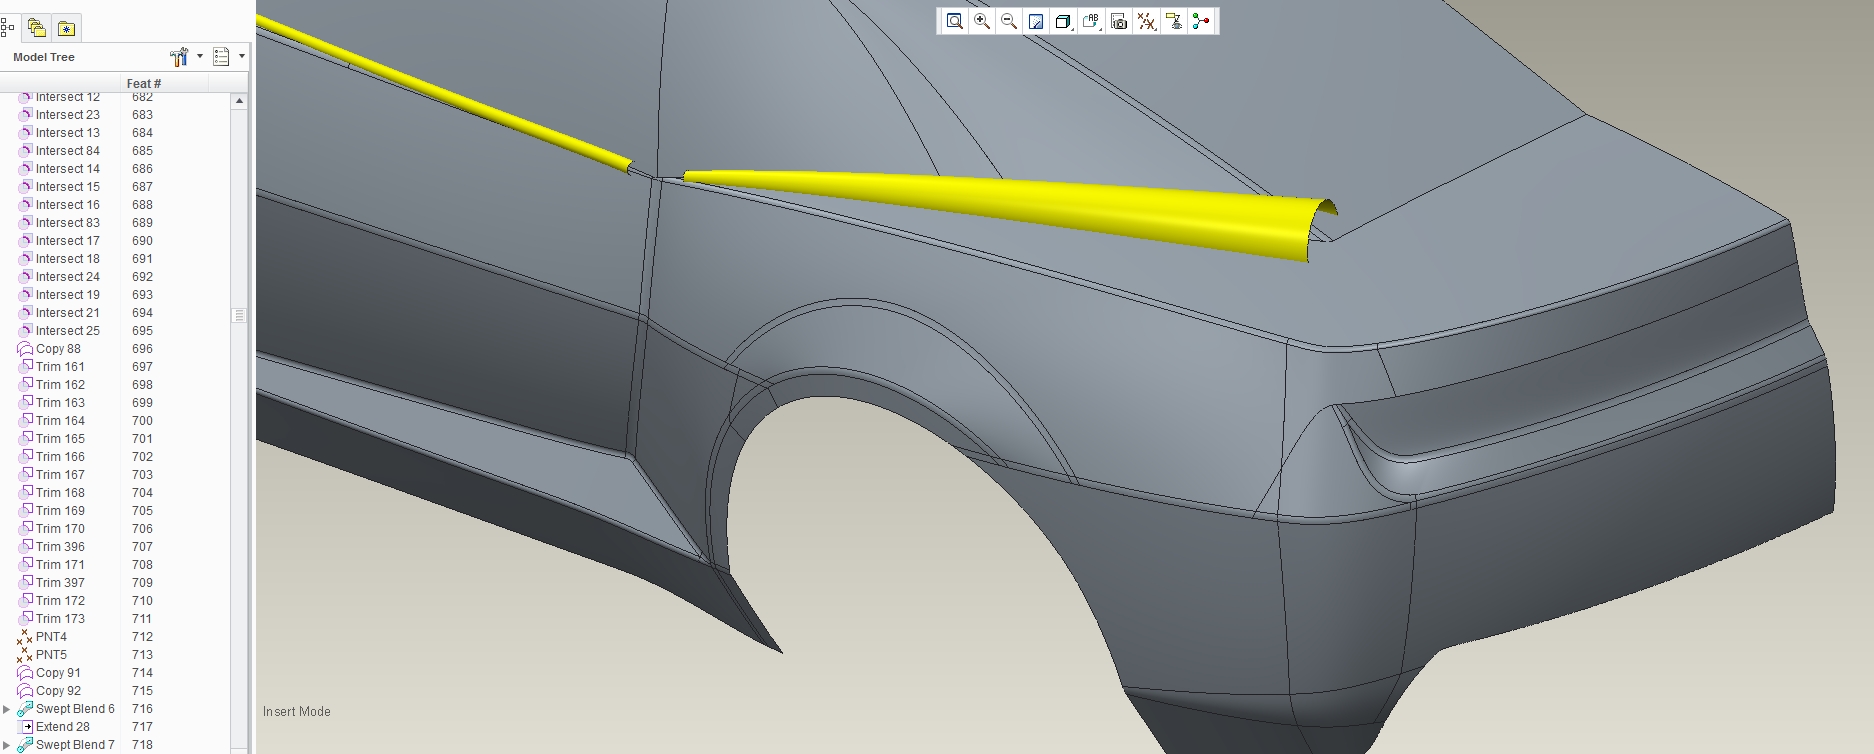
Task: Click the Copy 88 feature icon
Action: [26, 349]
